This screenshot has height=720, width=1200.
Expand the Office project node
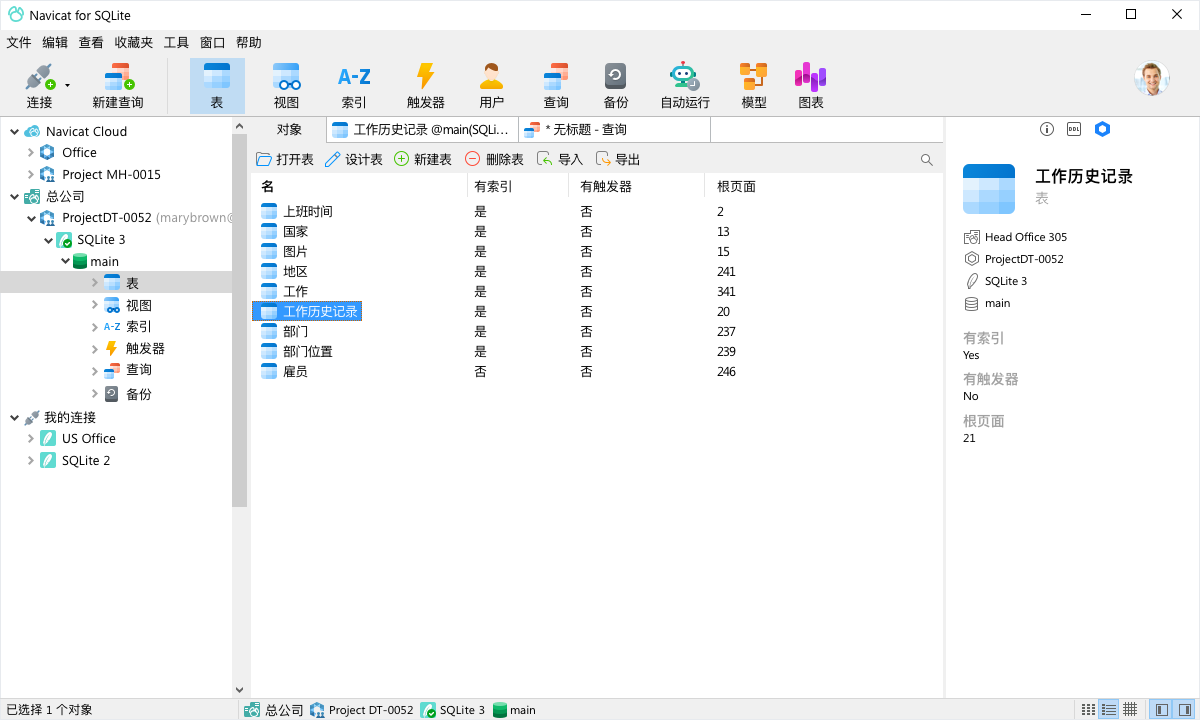(30, 152)
